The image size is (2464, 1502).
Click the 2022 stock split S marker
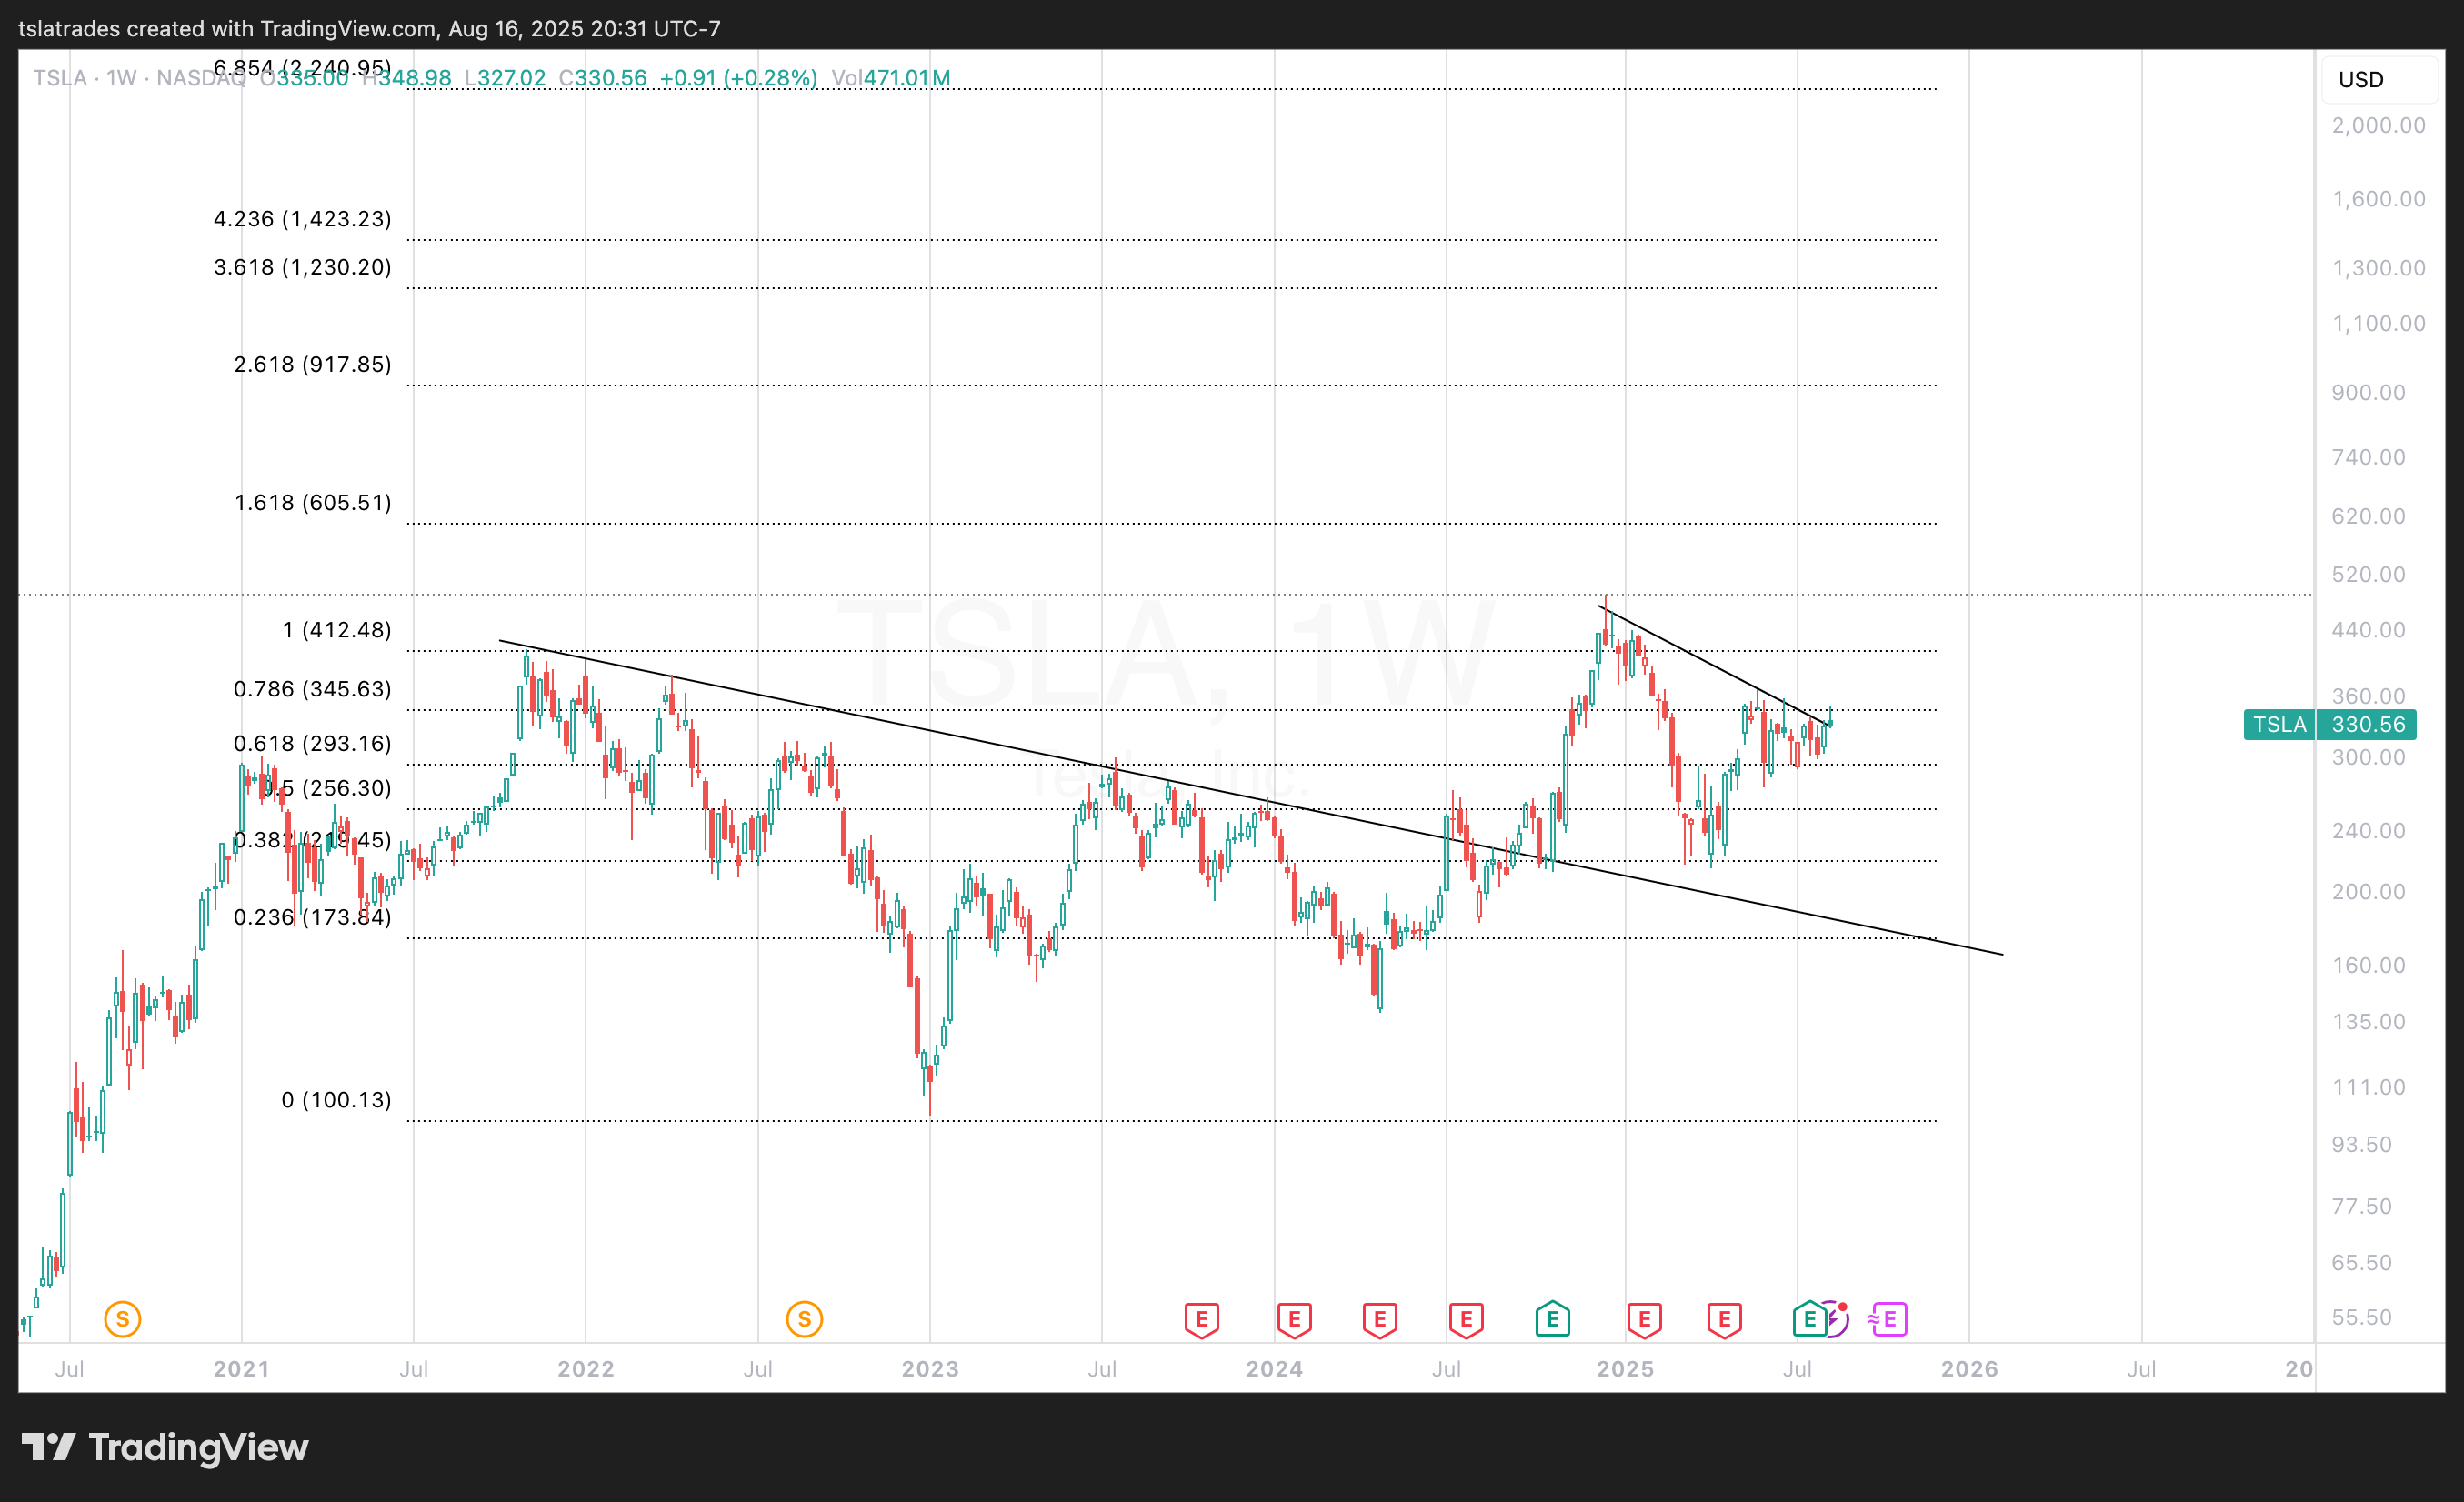[x=804, y=1319]
